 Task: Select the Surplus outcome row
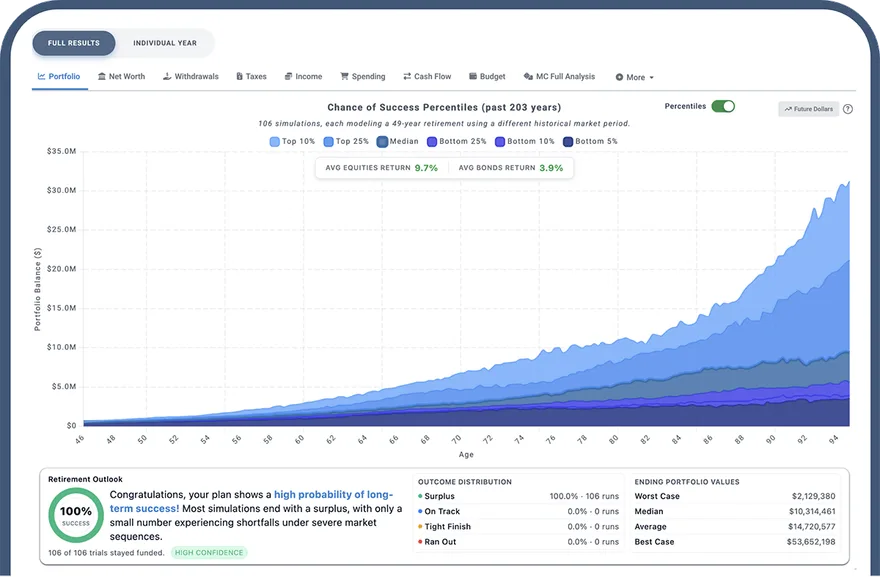pyautogui.click(x=519, y=496)
